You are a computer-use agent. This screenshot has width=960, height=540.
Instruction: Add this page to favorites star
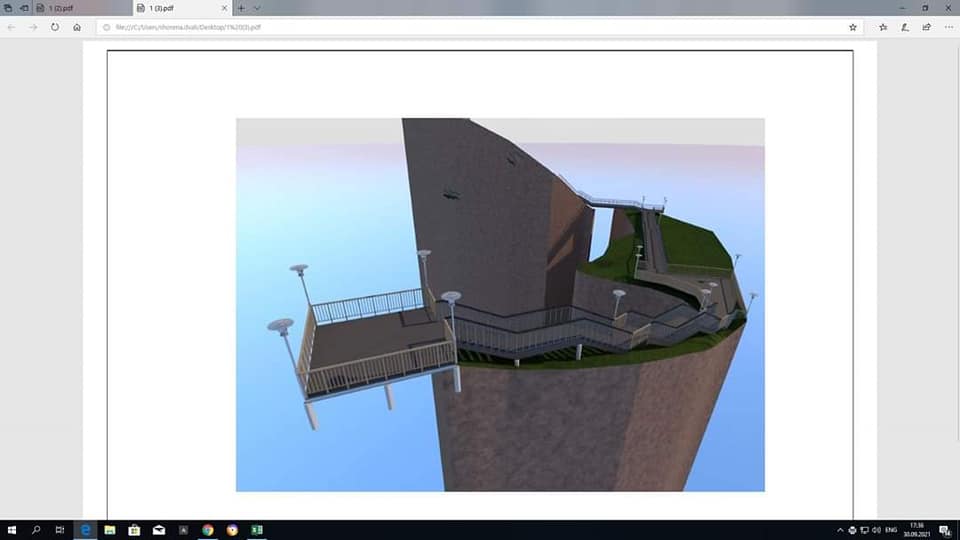coord(852,27)
